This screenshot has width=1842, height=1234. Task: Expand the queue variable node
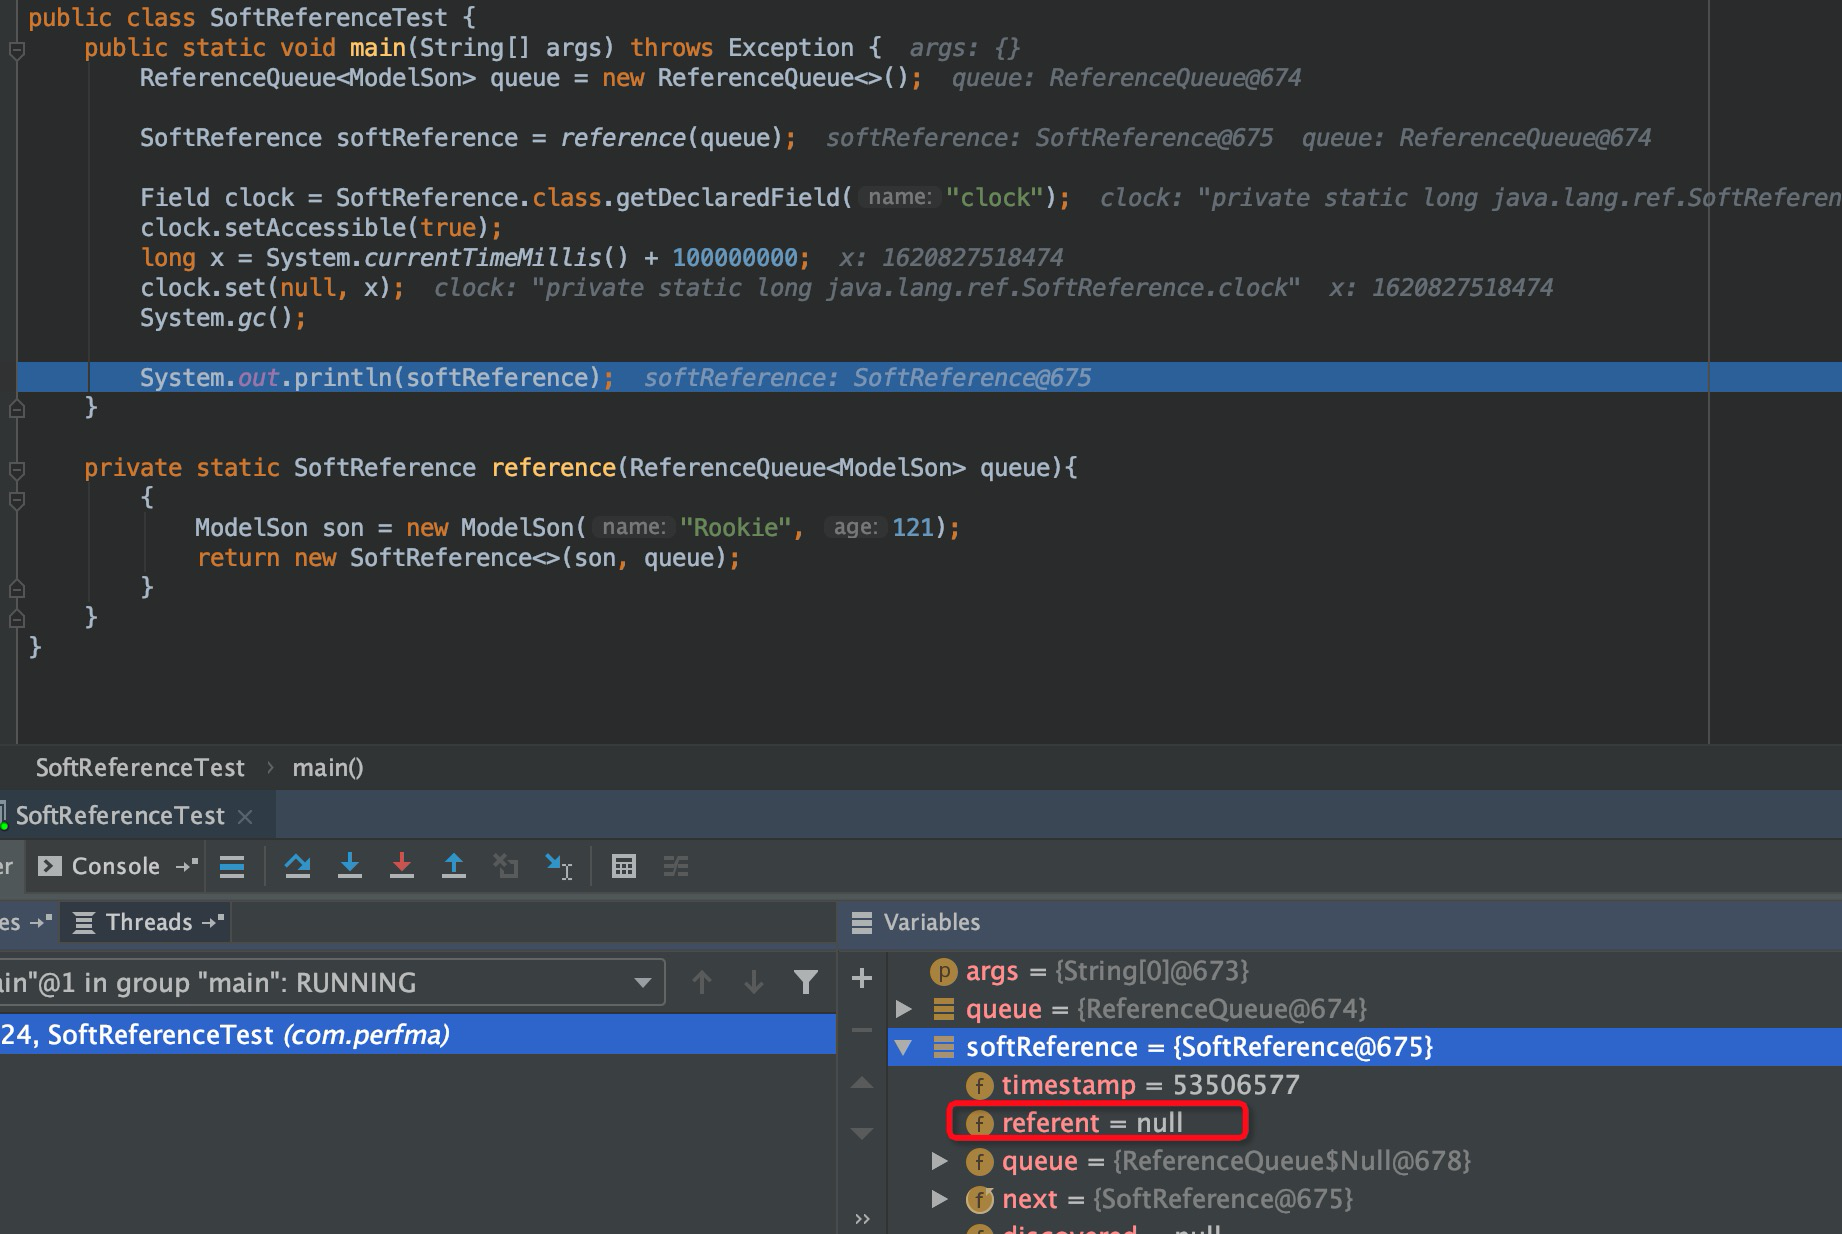904,1009
